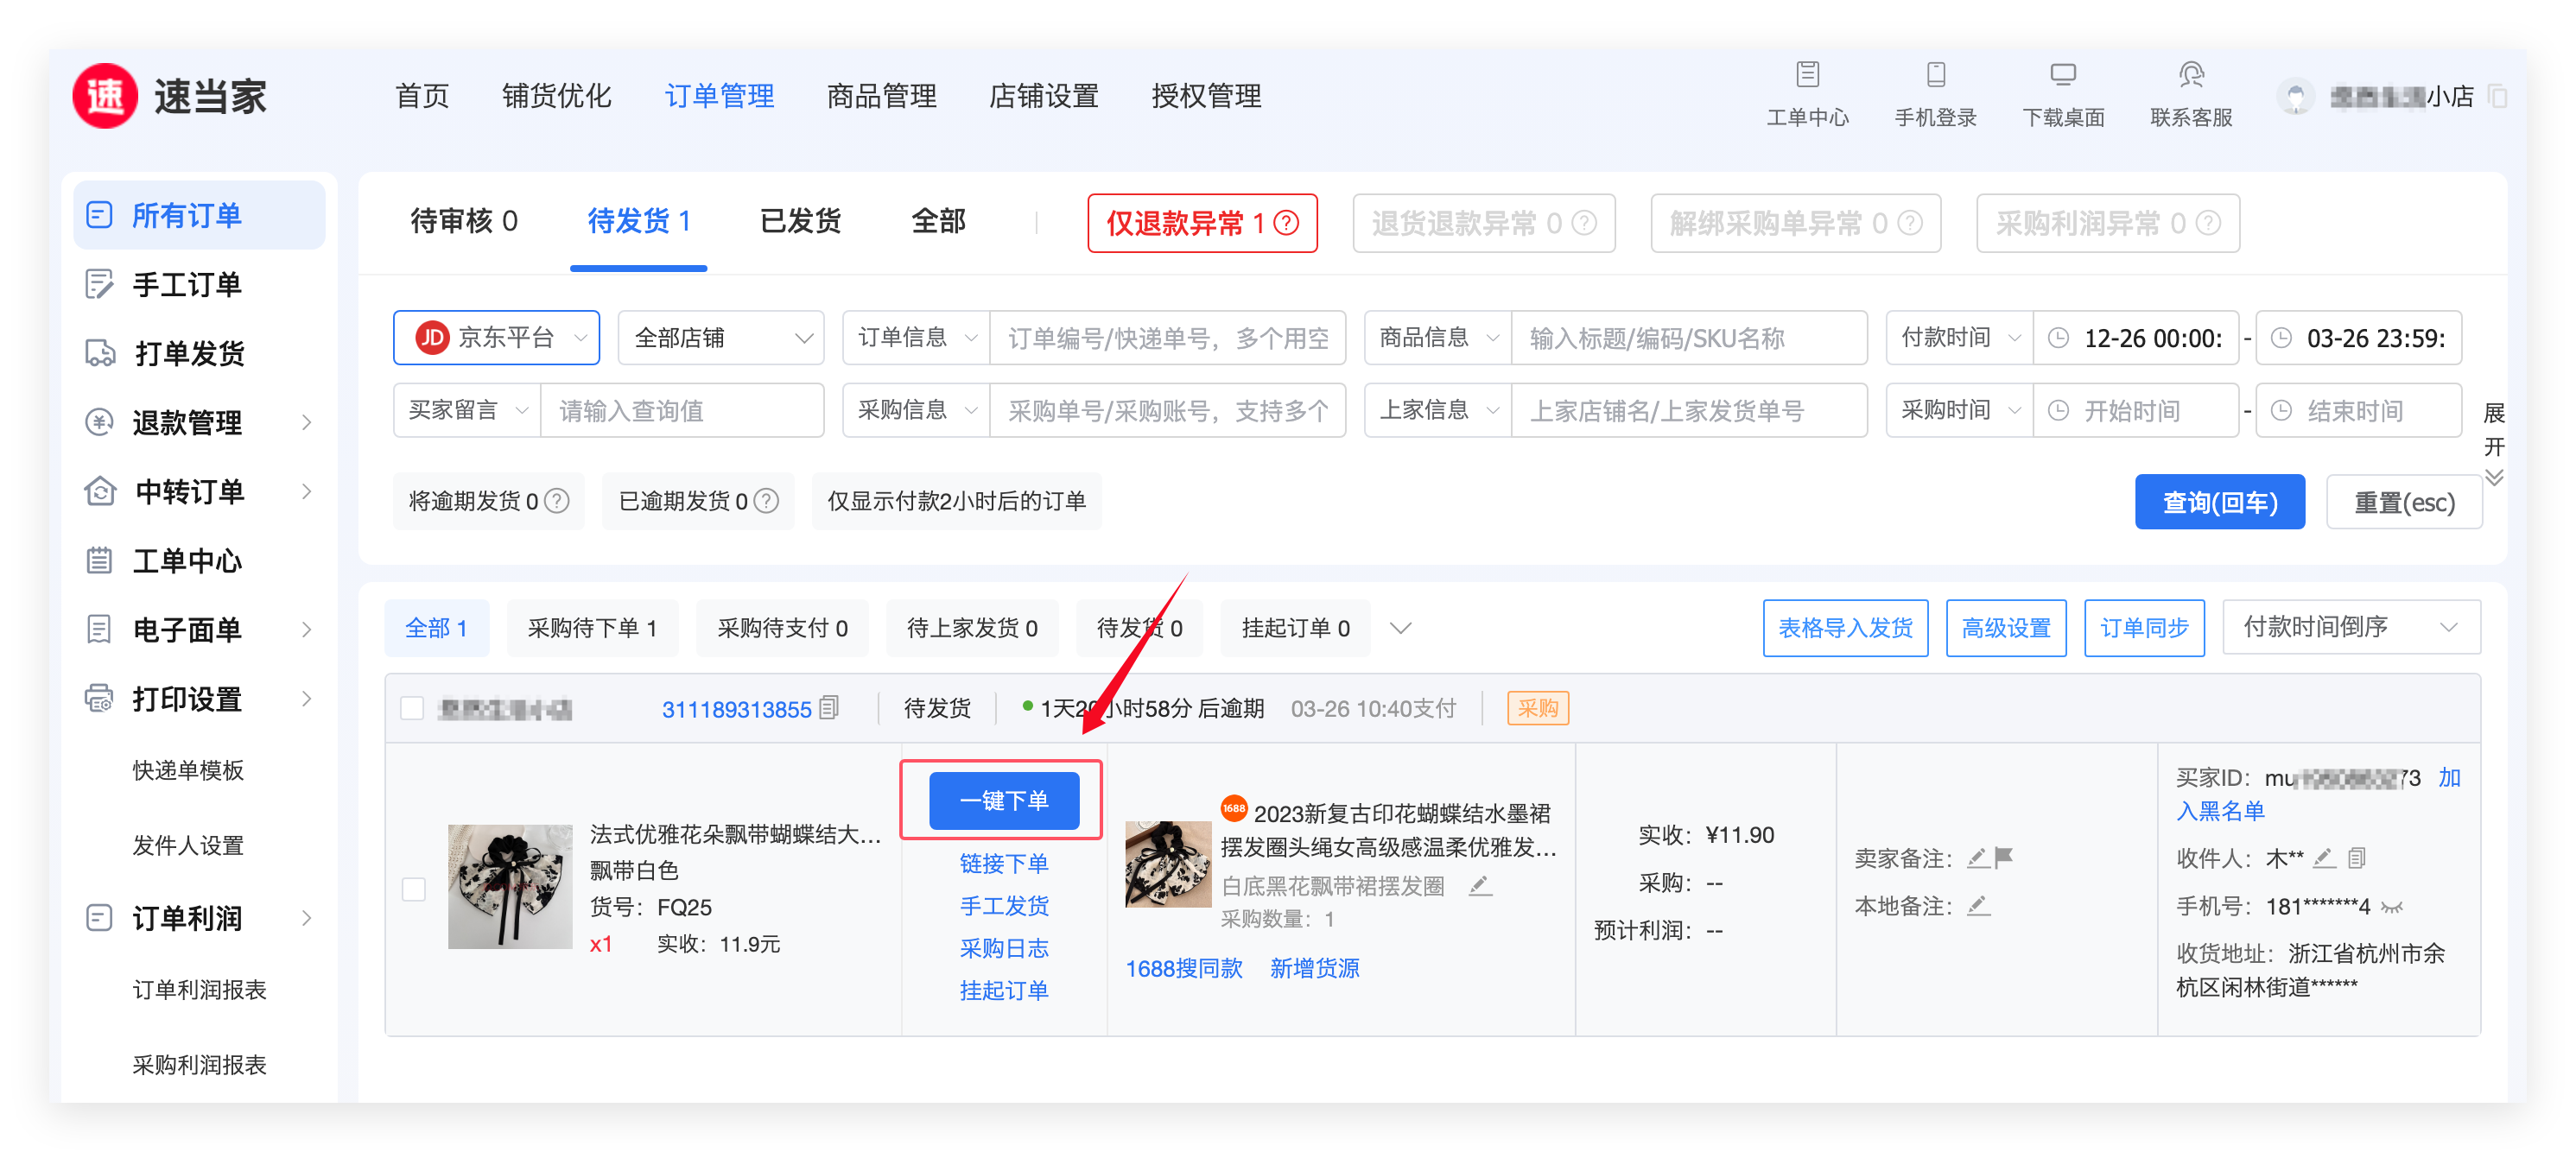Open 付款时间倒序 sort dropdown

tap(2350, 627)
